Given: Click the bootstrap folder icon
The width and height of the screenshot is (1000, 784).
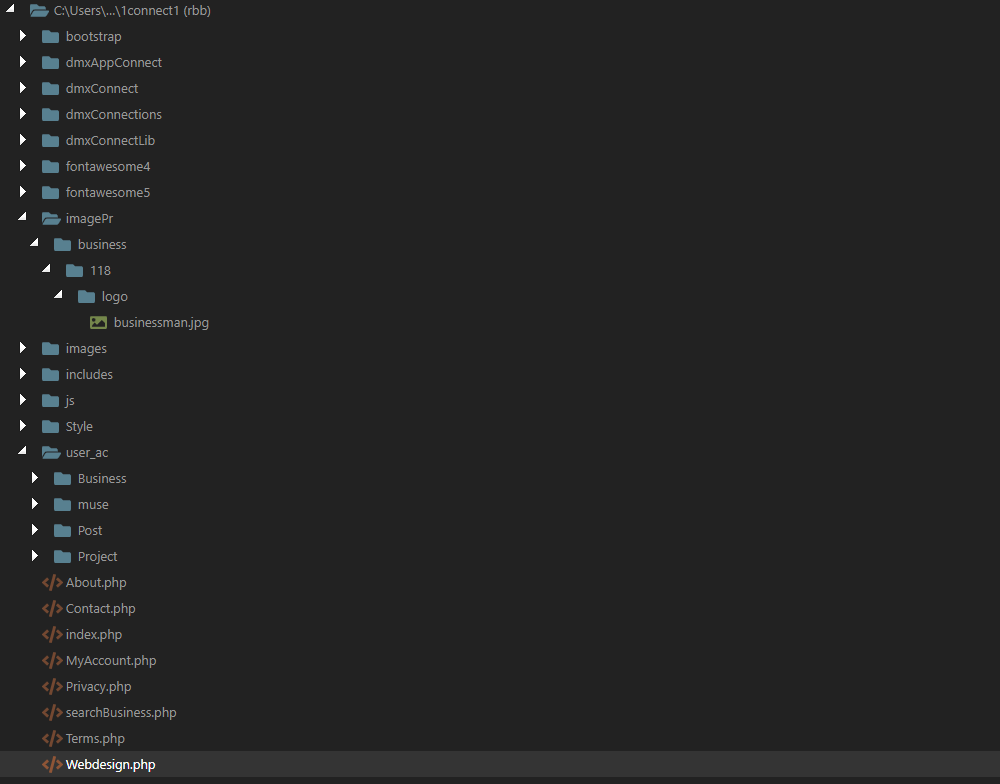Looking at the screenshot, I should (x=50, y=37).
